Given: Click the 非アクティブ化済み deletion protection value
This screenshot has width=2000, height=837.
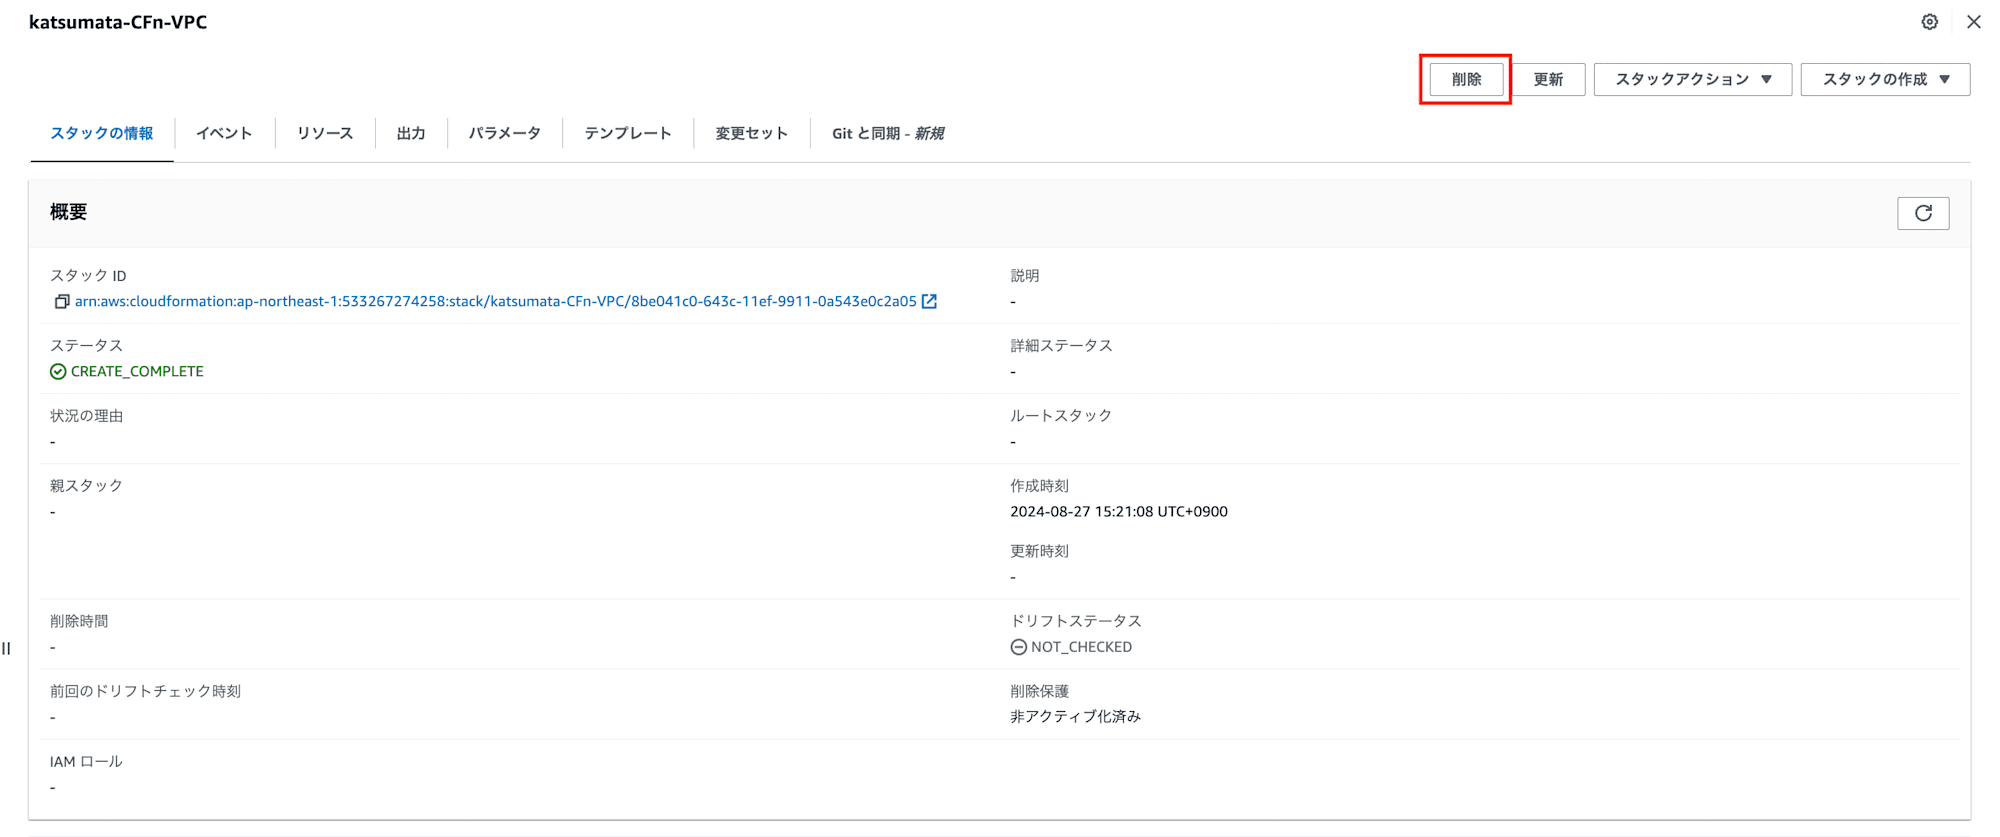Looking at the screenshot, I should [1076, 716].
